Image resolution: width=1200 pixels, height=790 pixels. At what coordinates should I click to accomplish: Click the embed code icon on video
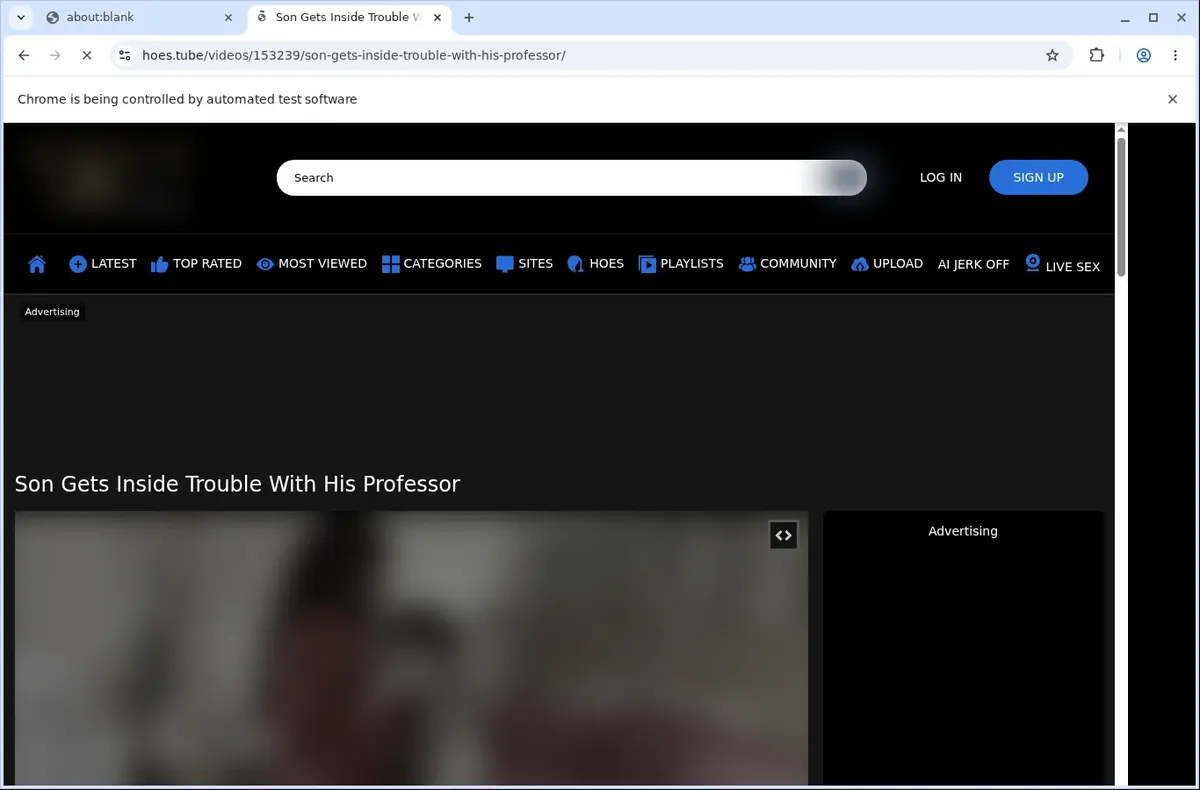tap(783, 535)
